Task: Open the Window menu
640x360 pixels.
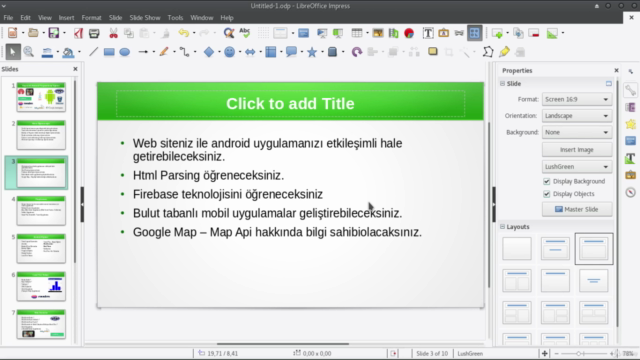Action: coord(202,18)
